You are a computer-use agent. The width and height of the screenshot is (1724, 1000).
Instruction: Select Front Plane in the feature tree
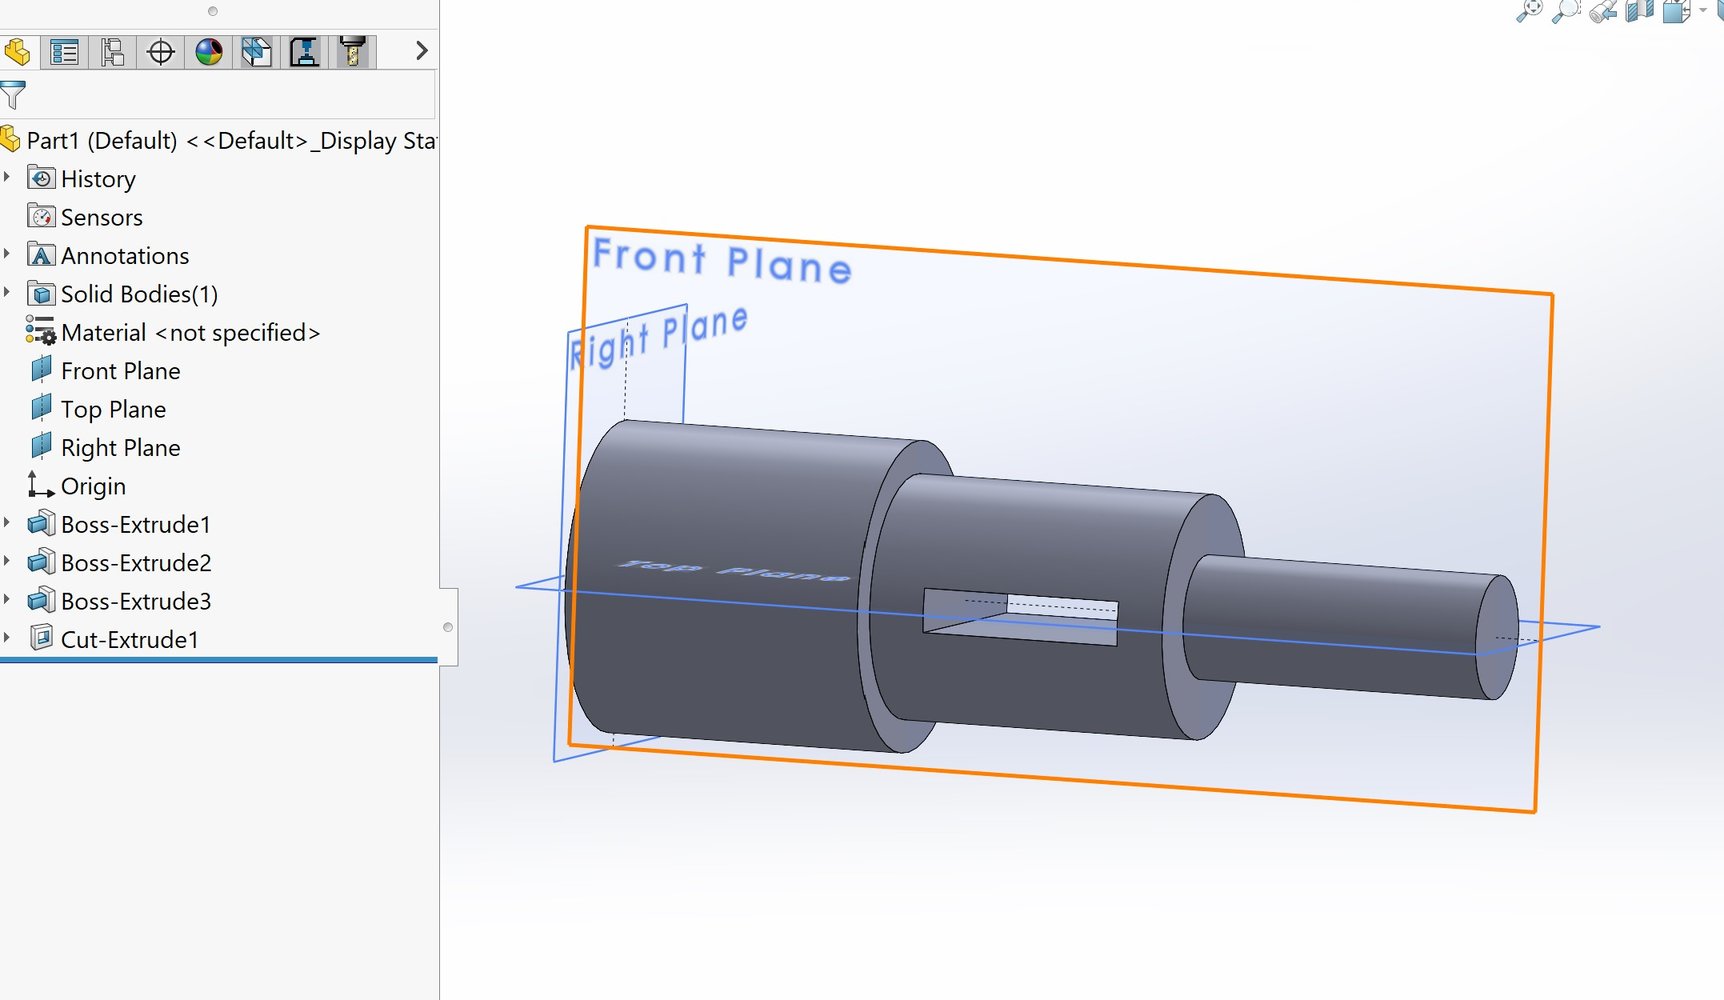120,371
